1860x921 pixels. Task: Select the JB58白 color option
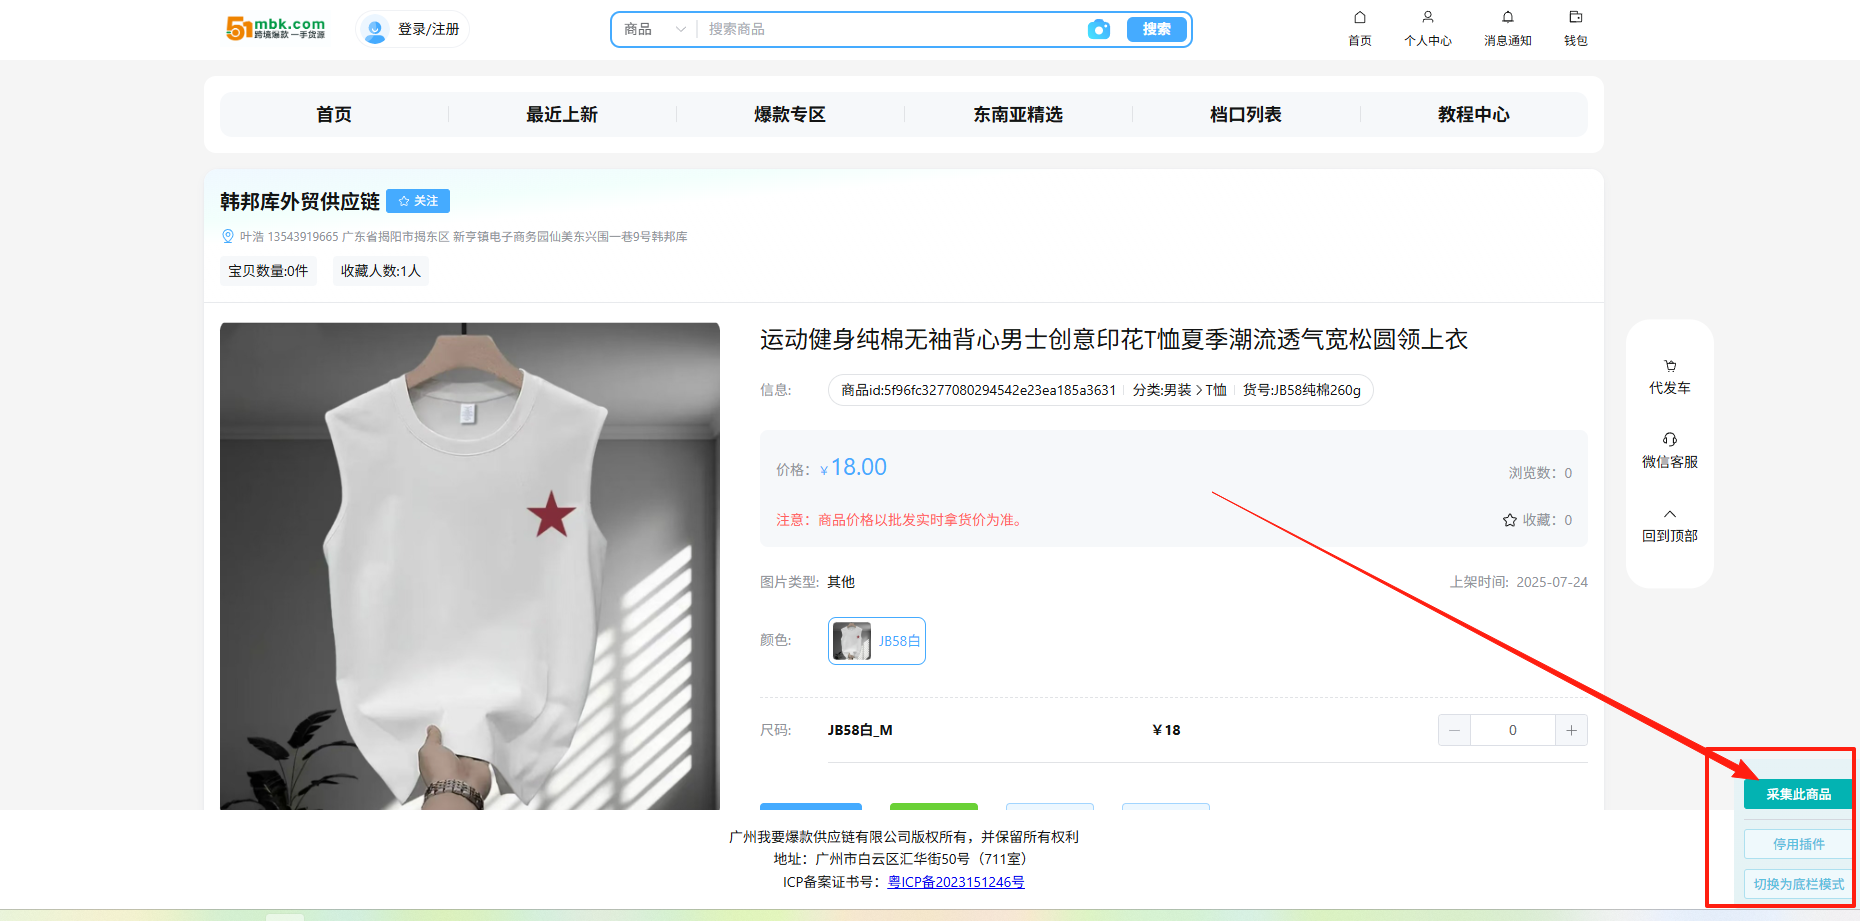(877, 641)
